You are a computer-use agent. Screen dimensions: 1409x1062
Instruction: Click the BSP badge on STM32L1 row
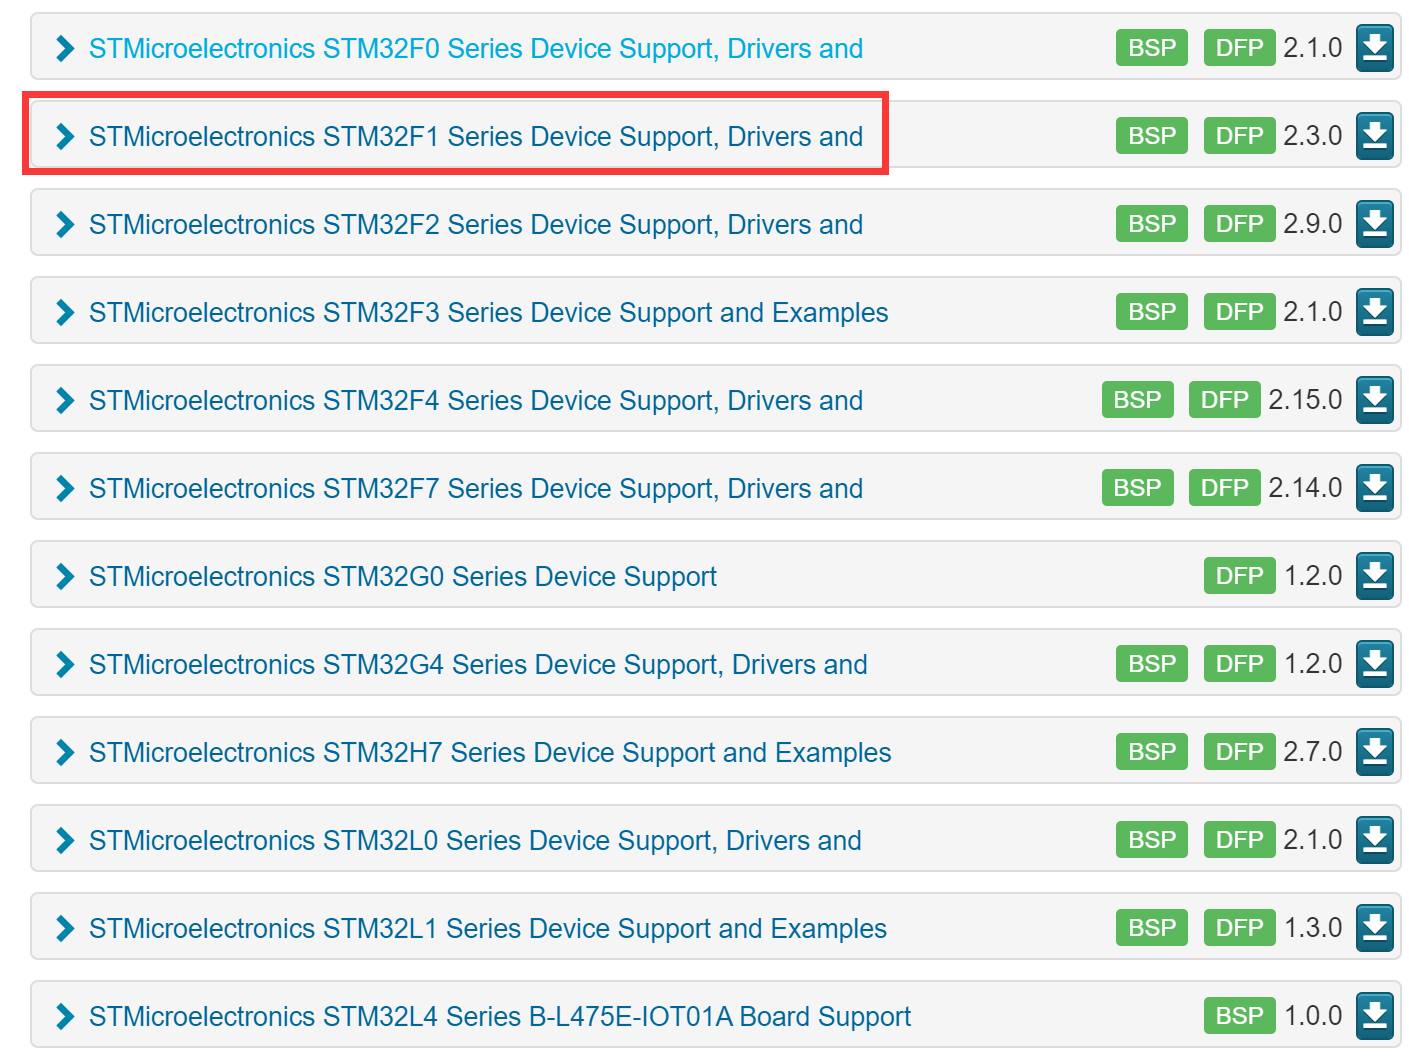point(1152,928)
